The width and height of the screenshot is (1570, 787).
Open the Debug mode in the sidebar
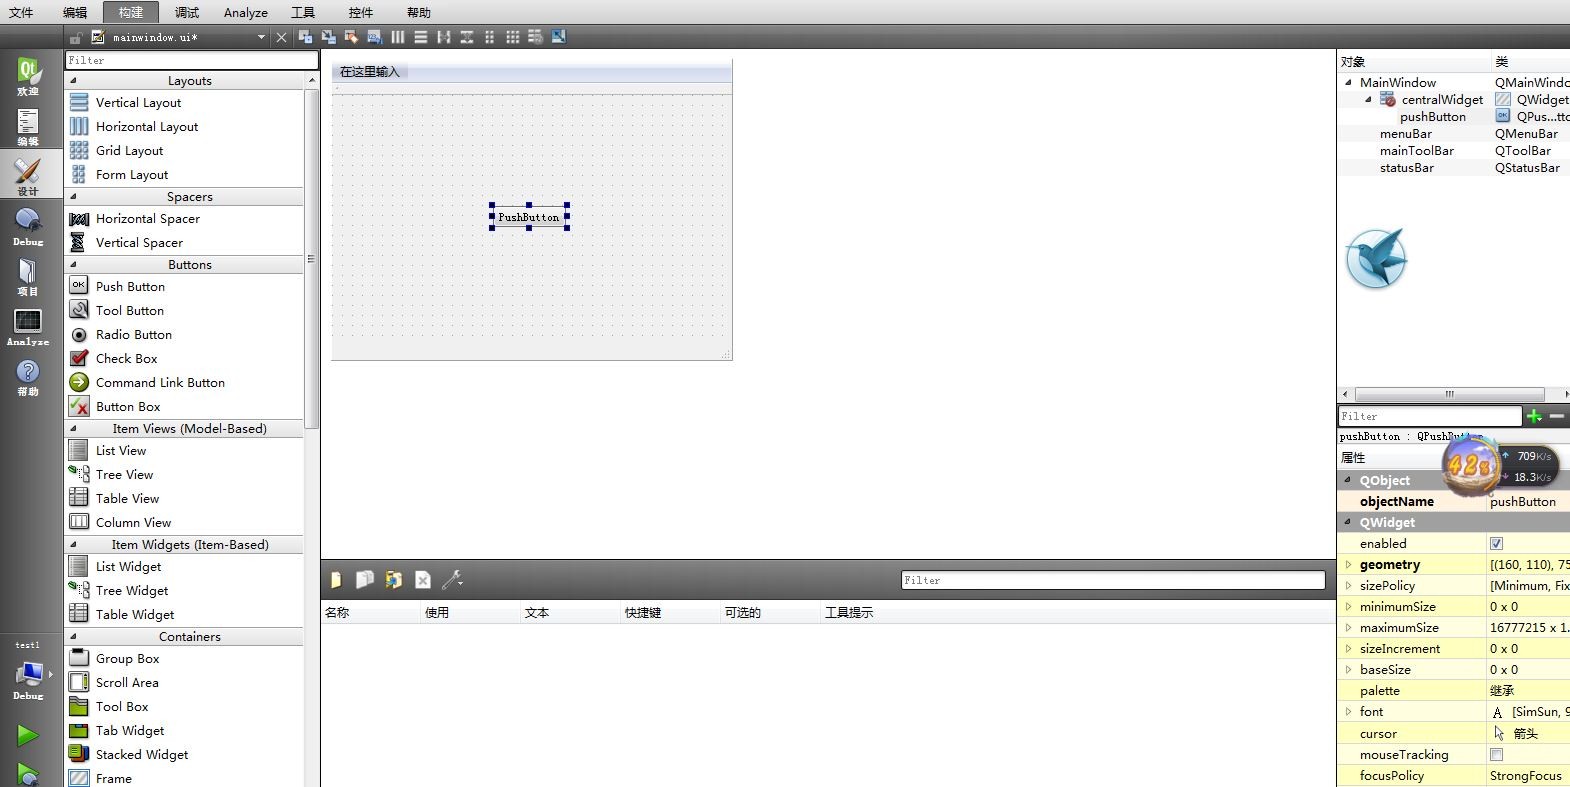point(28,227)
